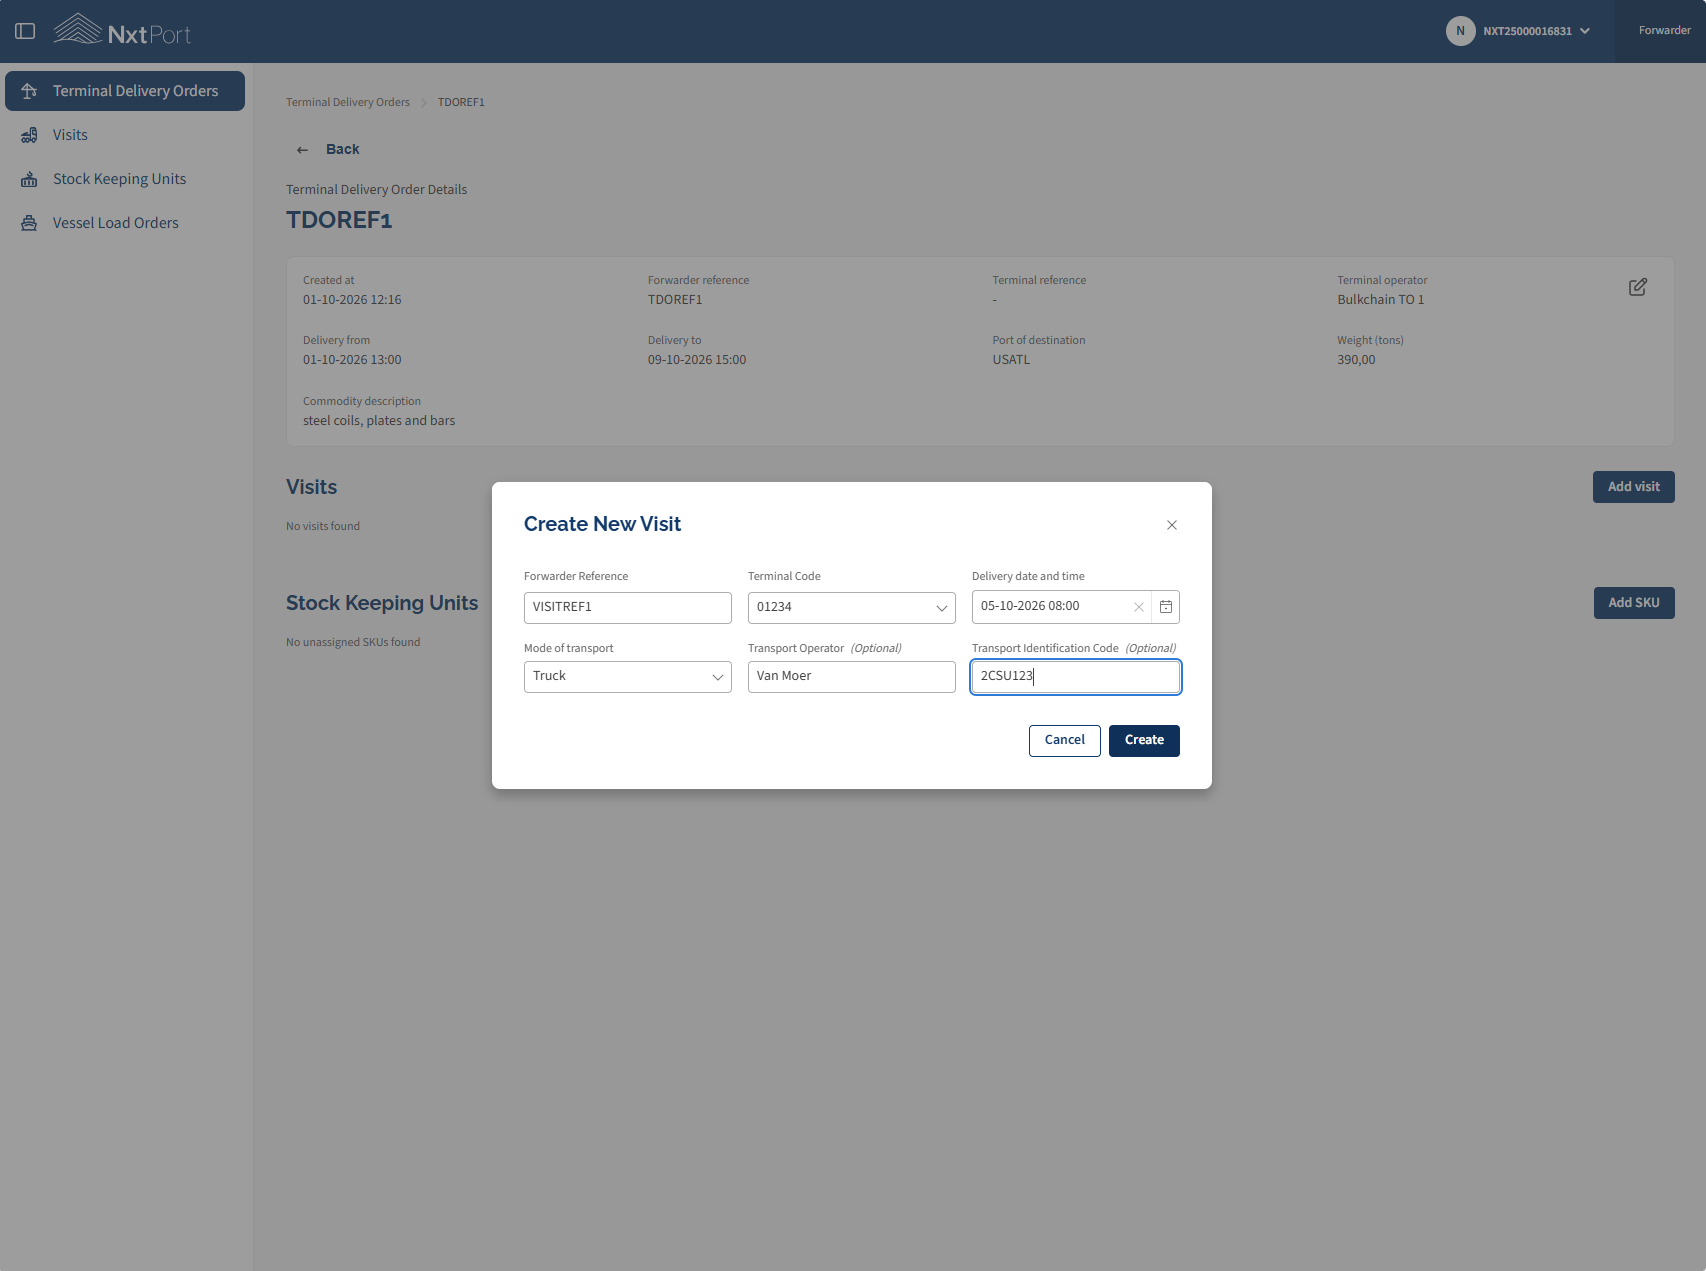
Task: Click the edit order details pencil icon
Action: [x=1638, y=287]
